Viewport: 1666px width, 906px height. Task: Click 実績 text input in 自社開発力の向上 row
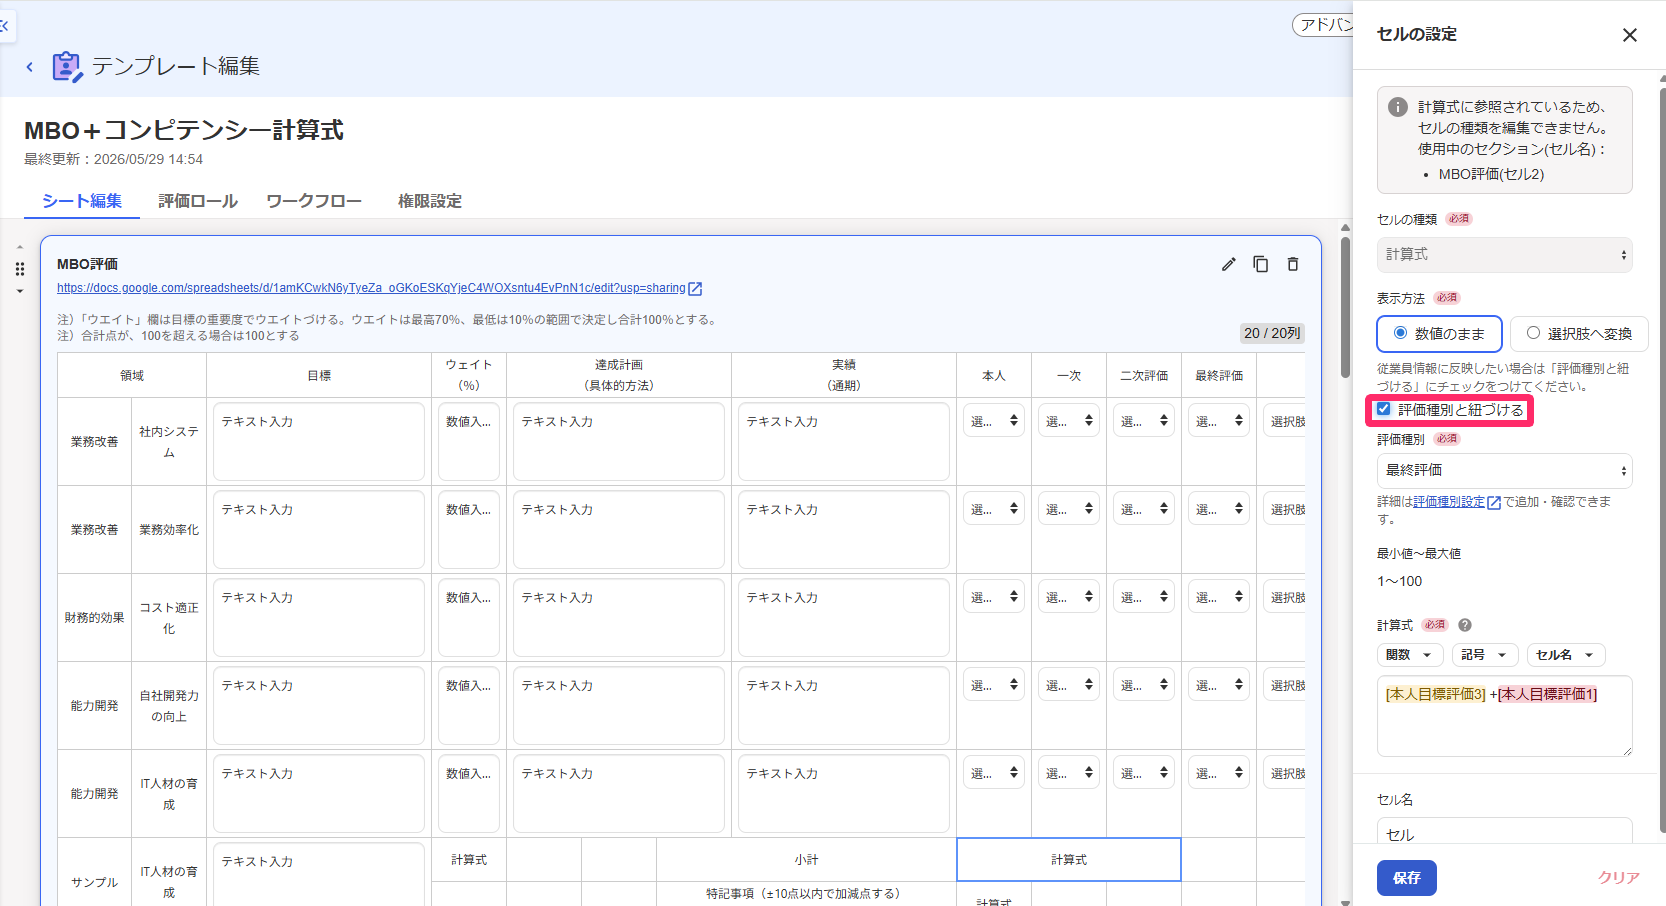tap(844, 706)
